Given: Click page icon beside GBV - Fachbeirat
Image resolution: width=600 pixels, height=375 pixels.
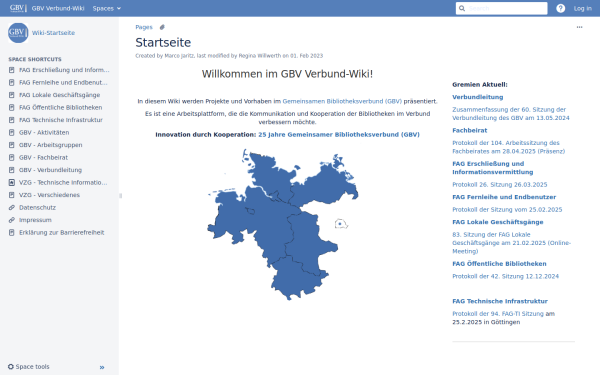Looking at the screenshot, I should coord(11,158).
